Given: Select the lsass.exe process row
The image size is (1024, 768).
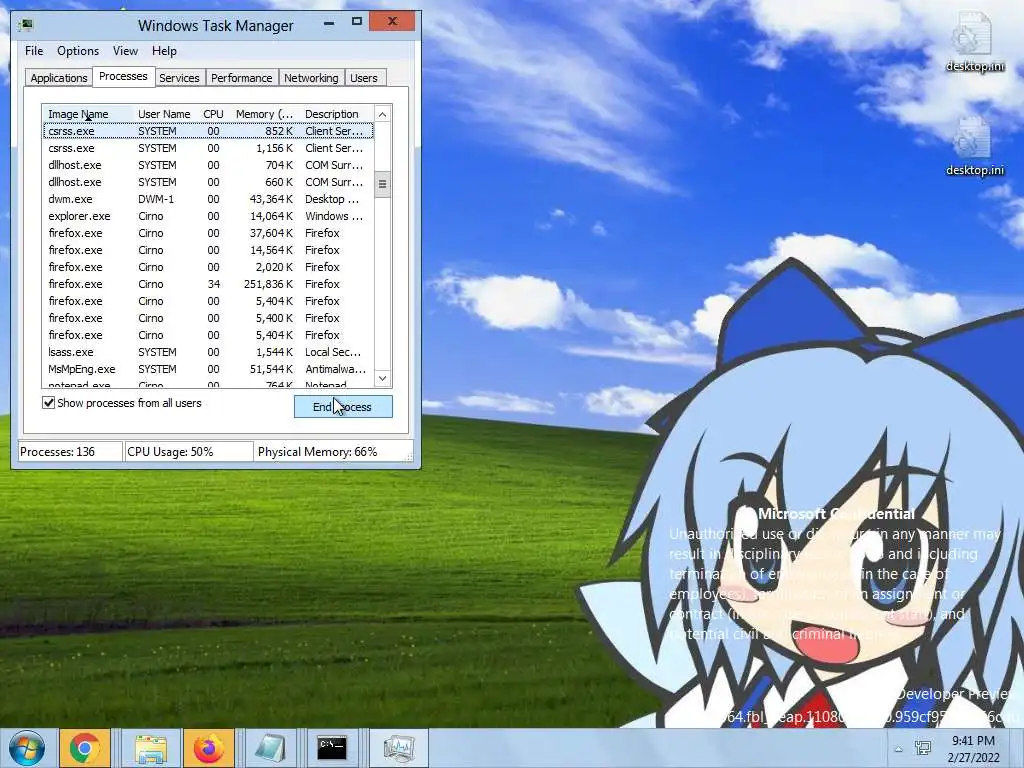Looking at the screenshot, I should coord(208,351).
